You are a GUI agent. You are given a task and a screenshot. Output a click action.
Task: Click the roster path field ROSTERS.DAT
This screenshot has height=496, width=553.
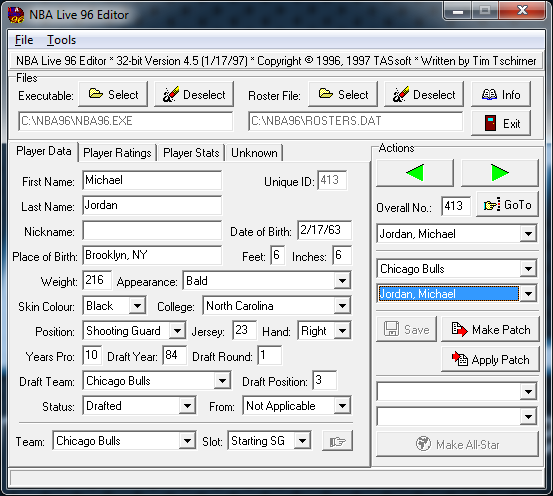point(356,121)
